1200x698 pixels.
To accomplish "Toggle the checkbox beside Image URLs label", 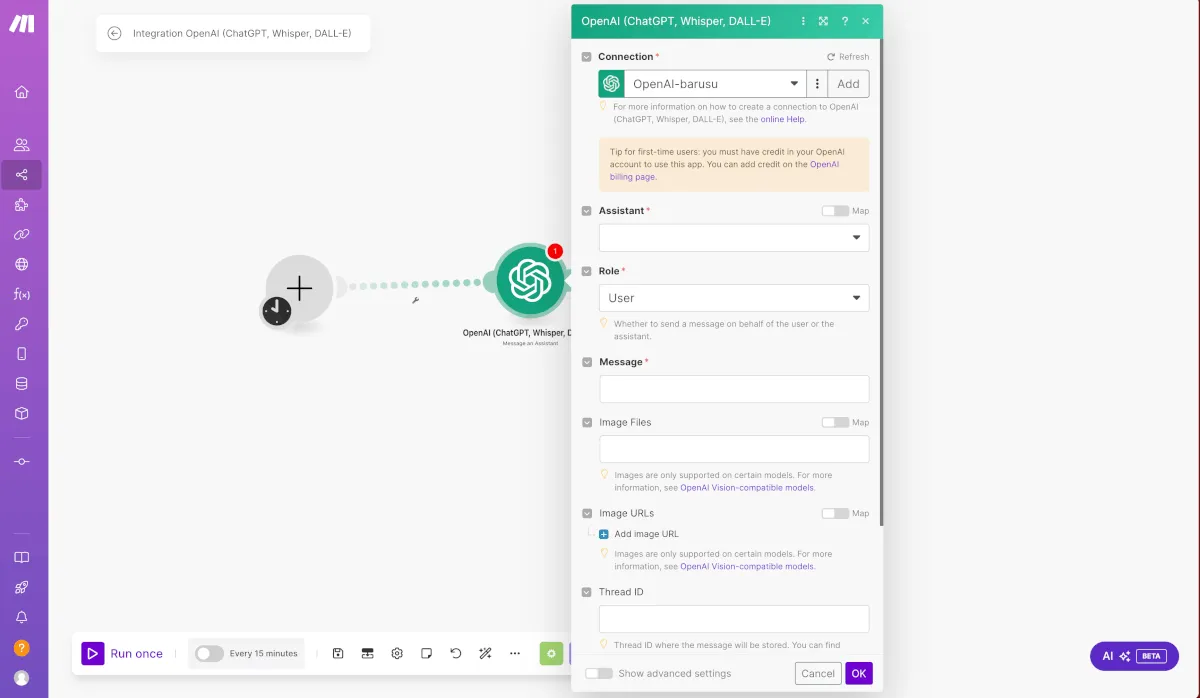I will point(587,513).
